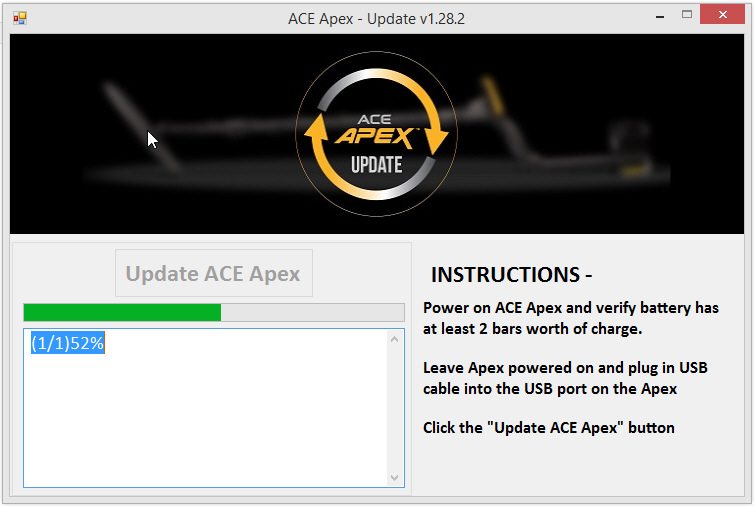This screenshot has height=507, width=755.
Task: Click the log scrollbar up arrow
Action: click(394, 339)
